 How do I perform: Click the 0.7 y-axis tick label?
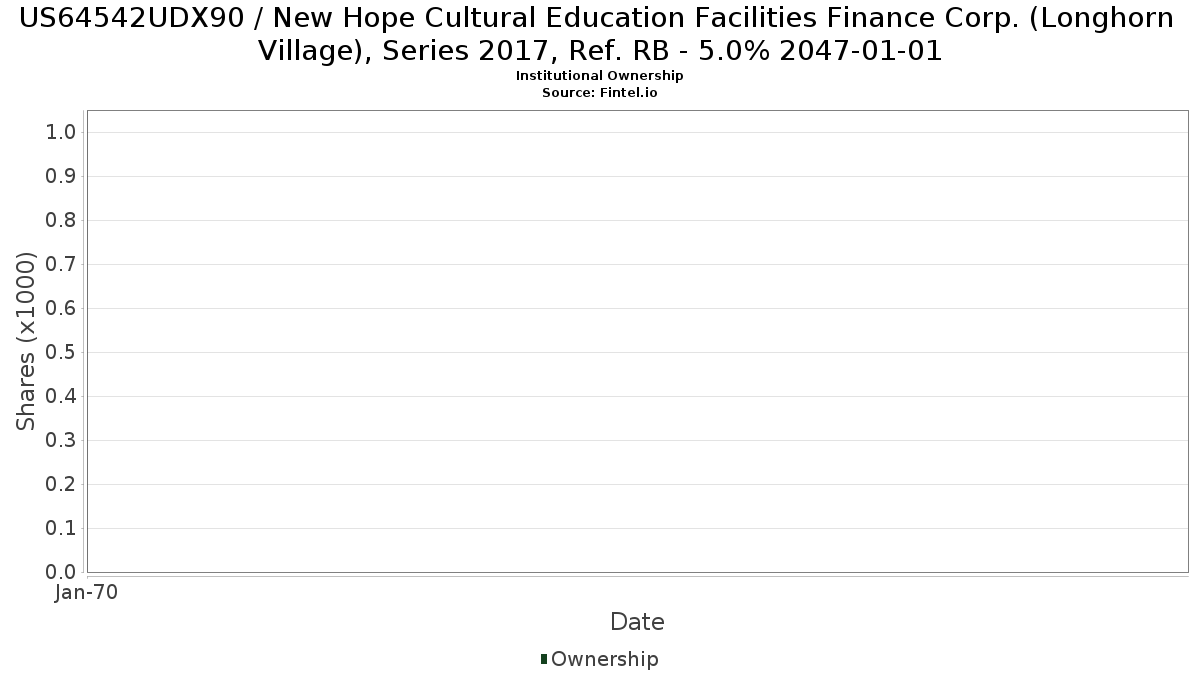[x=61, y=264]
